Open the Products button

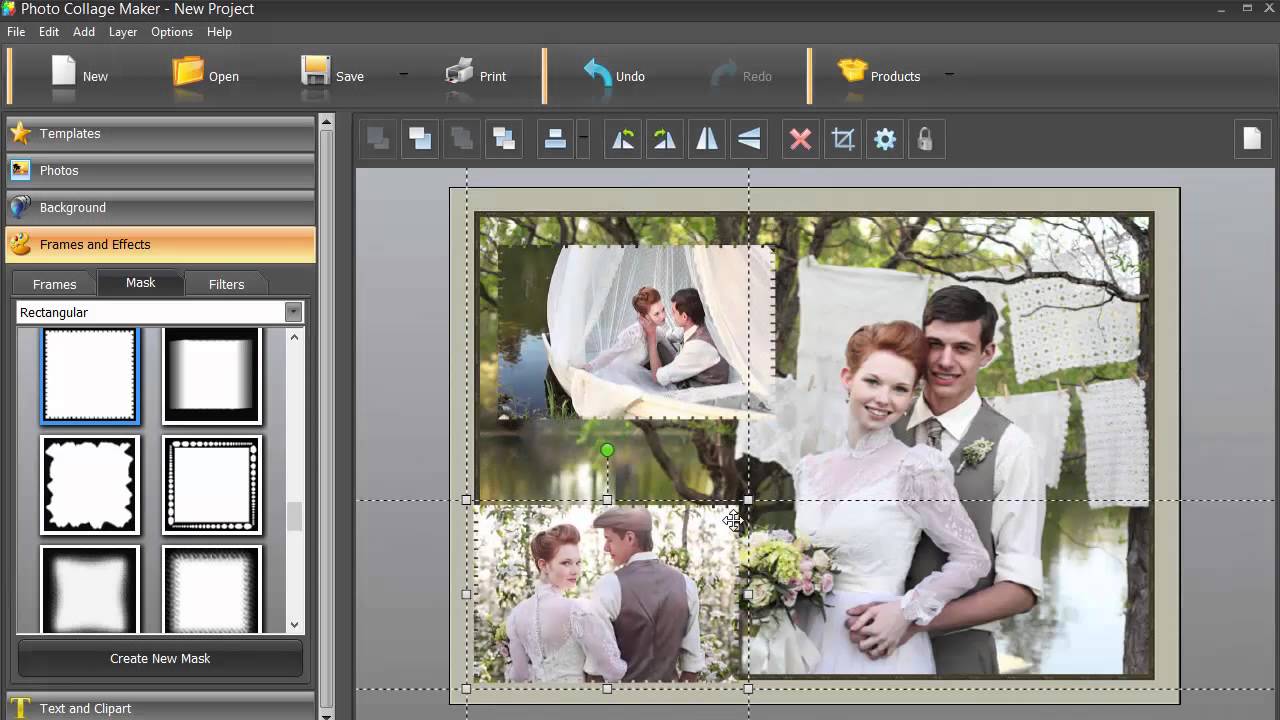(x=880, y=76)
